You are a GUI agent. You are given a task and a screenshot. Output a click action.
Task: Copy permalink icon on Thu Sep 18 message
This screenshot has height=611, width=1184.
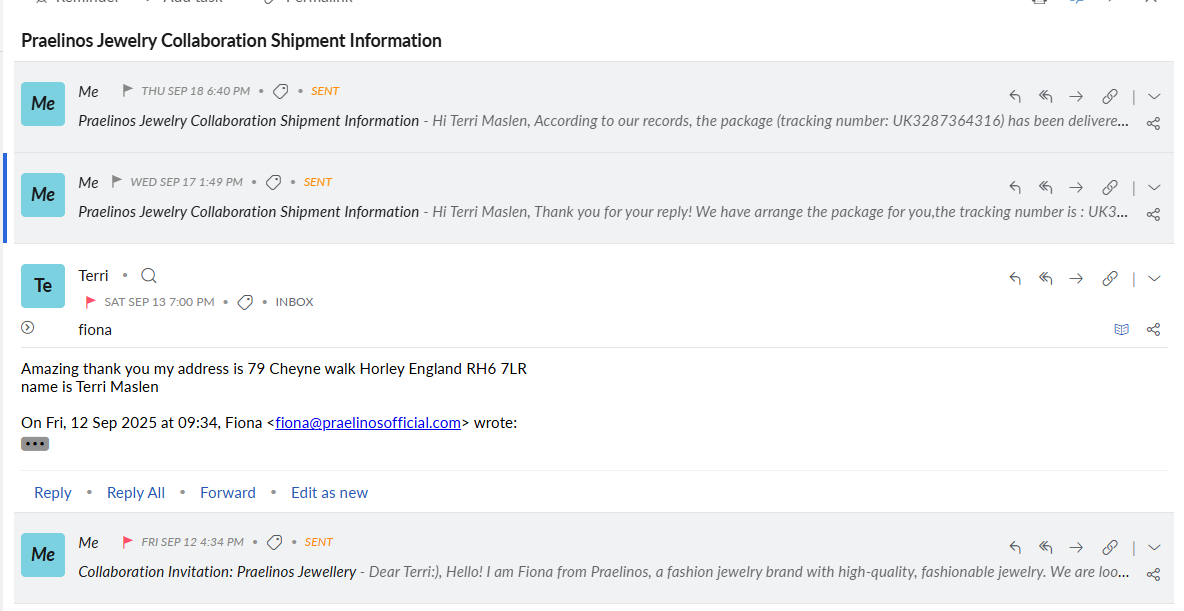click(1109, 97)
